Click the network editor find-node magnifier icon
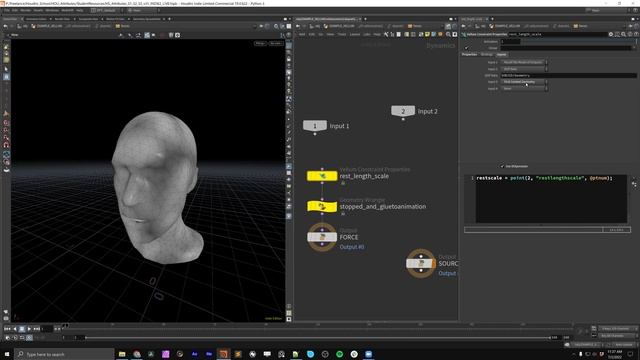The image size is (640, 360). (x=448, y=34)
